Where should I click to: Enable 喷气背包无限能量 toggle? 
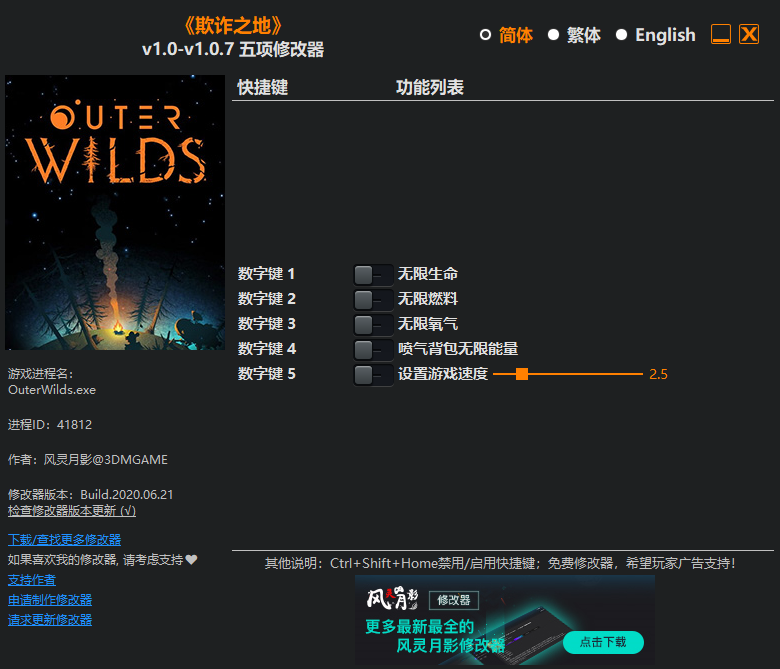373,349
